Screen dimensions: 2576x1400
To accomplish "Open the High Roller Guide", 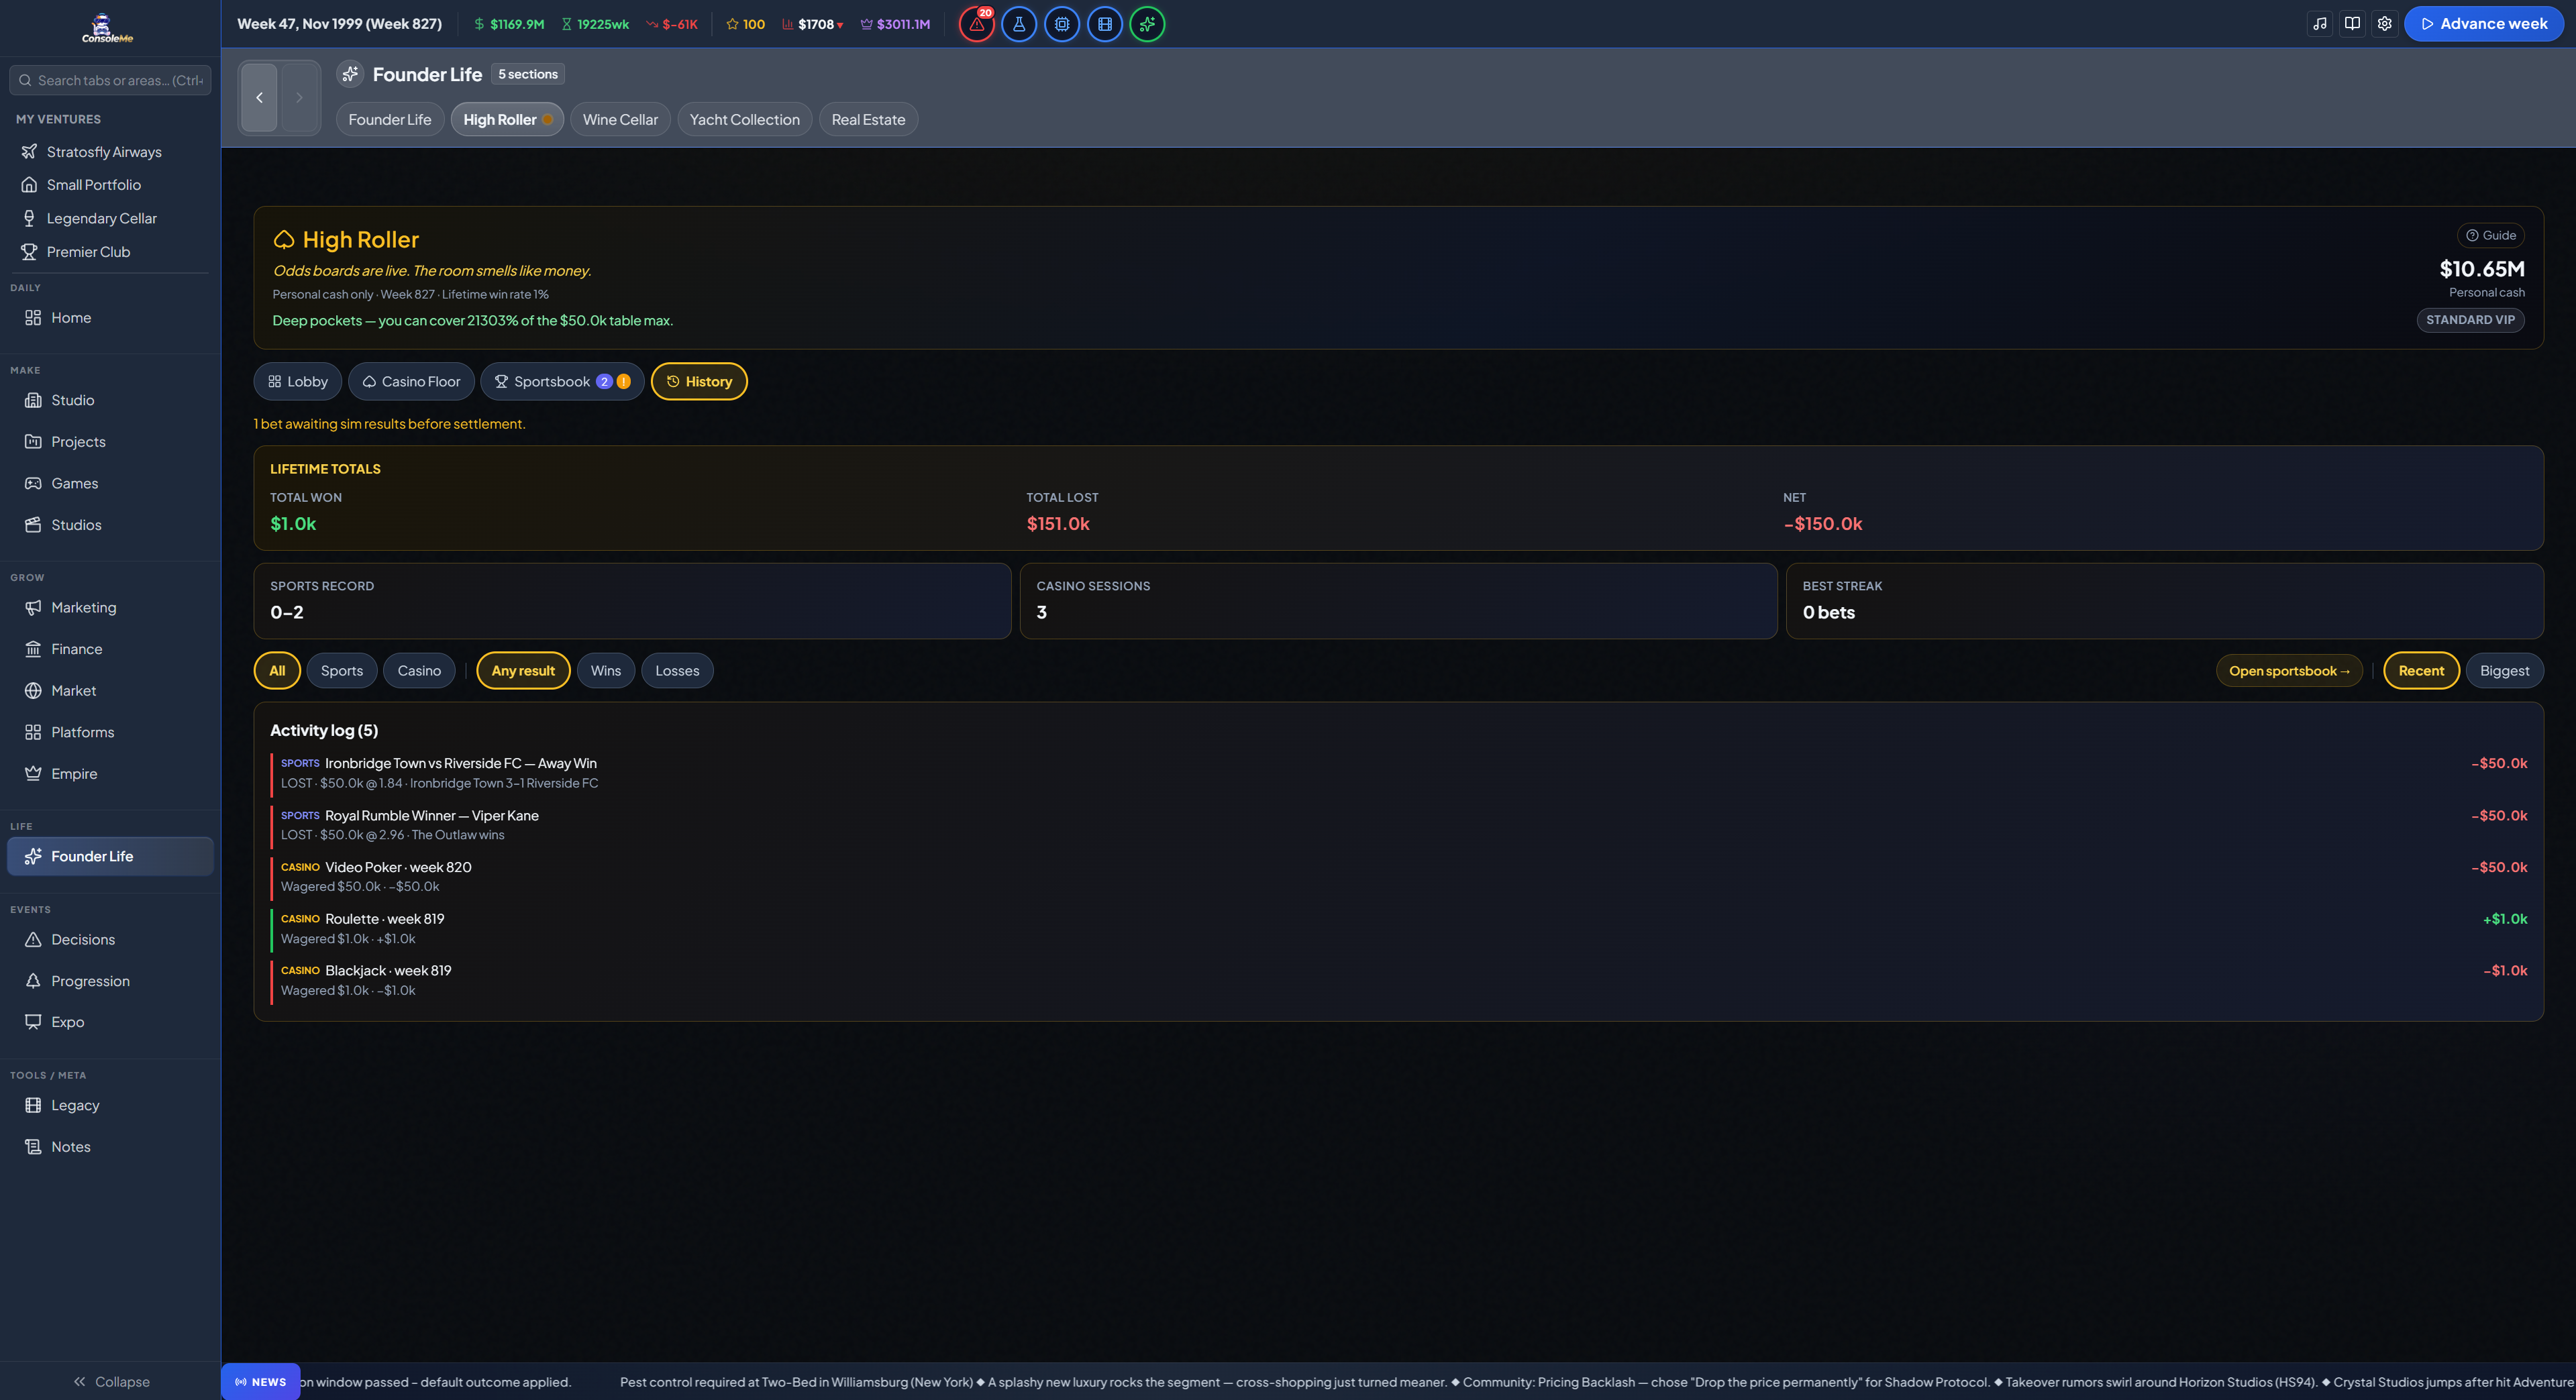I will pyautogui.click(x=2490, y=236).
